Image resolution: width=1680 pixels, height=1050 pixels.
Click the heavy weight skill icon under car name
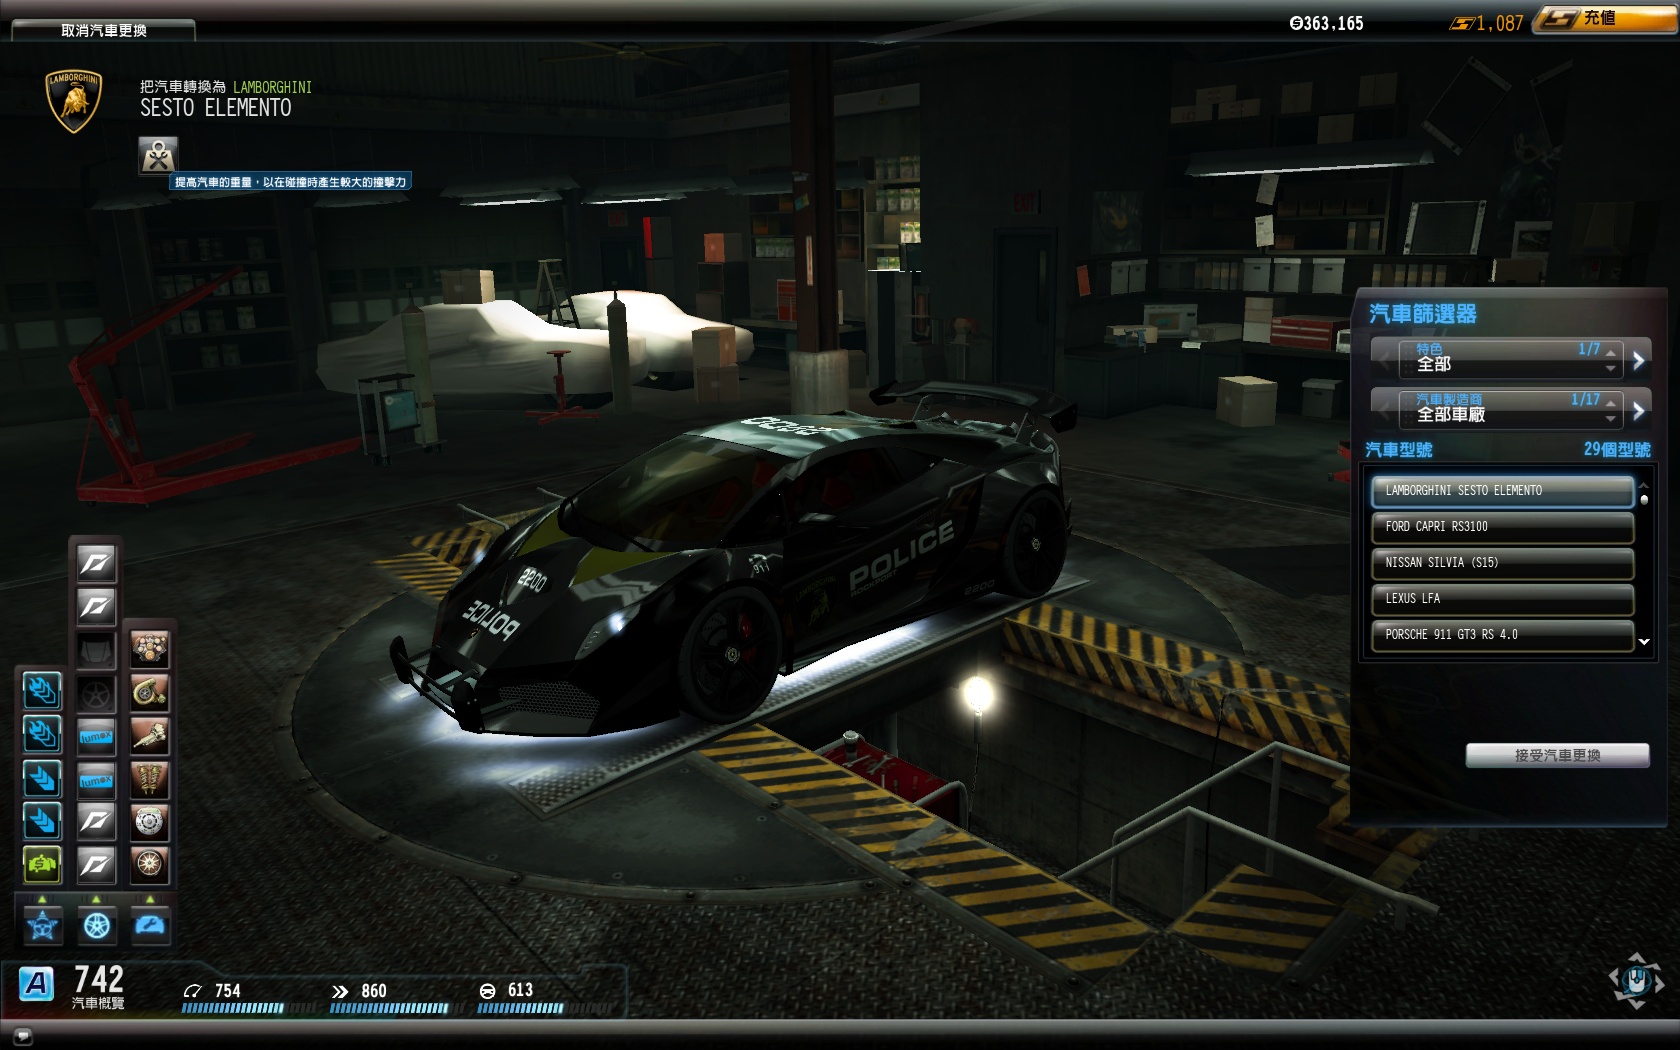point(158,156)
